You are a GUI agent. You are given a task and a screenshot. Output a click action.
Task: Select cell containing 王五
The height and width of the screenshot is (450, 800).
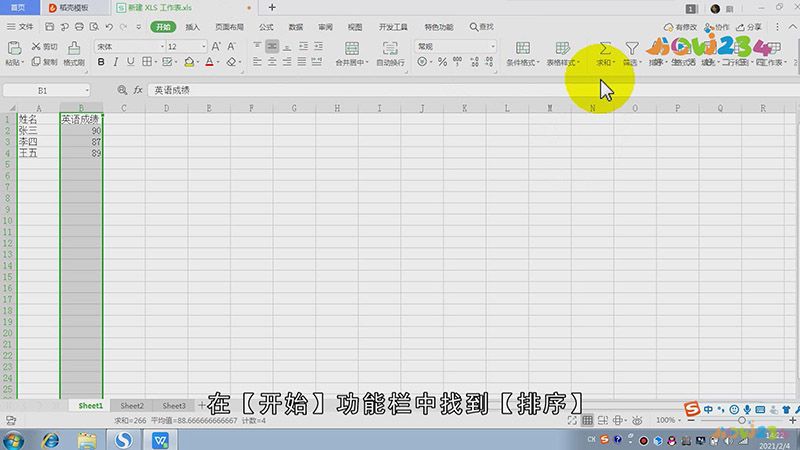(38, 153)
